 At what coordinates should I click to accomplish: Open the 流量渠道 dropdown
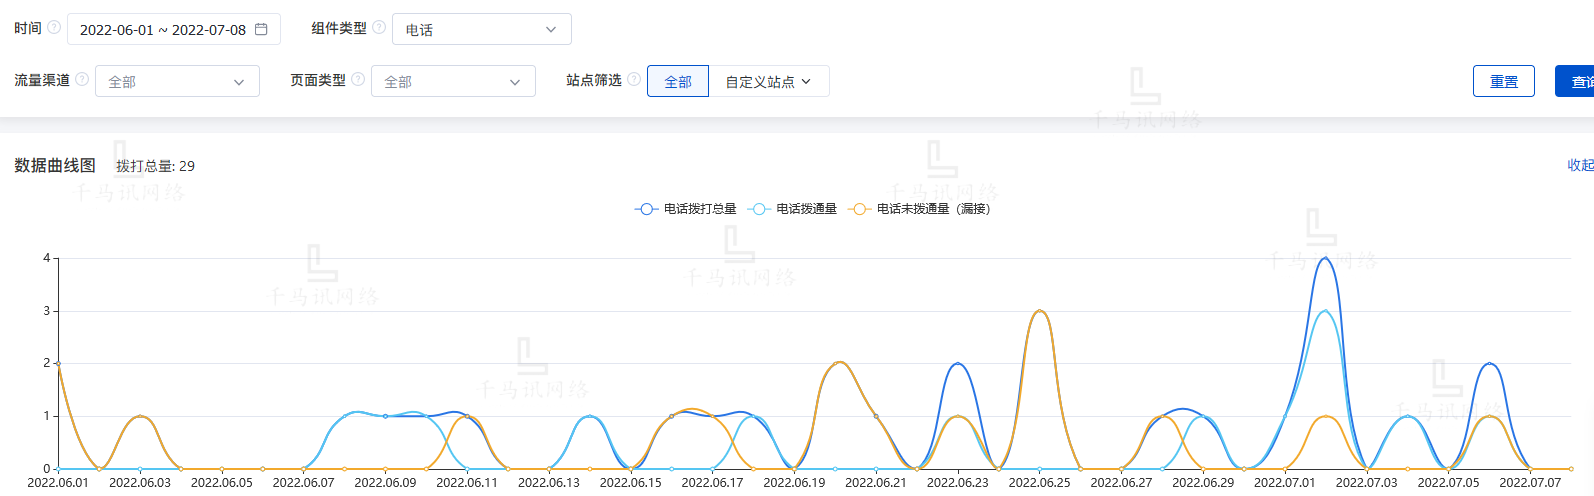[177, 82]
